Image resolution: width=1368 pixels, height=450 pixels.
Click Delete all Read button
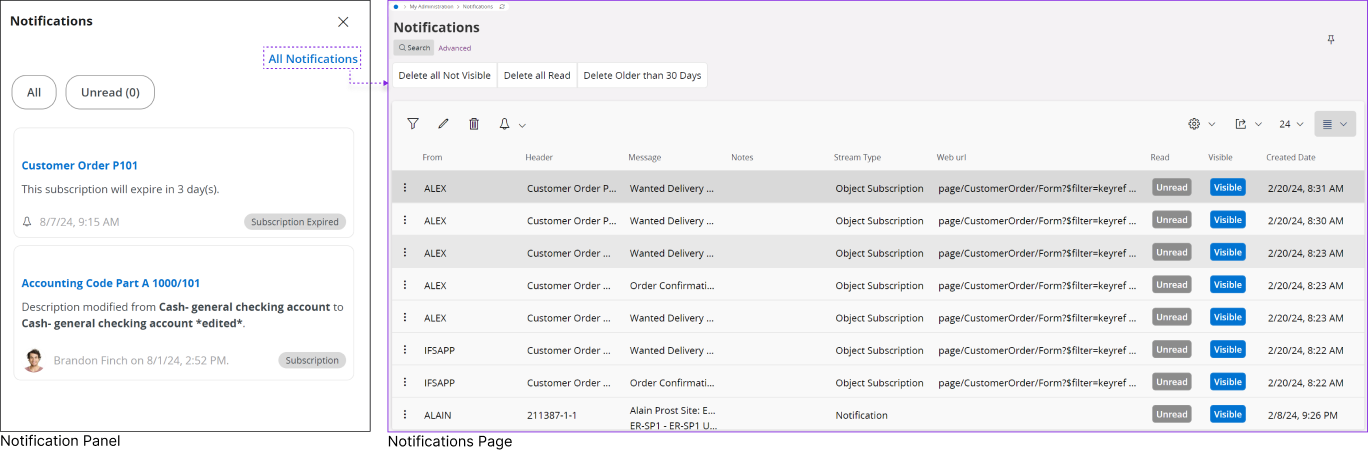pyautogui.click(x=537, y=76)
